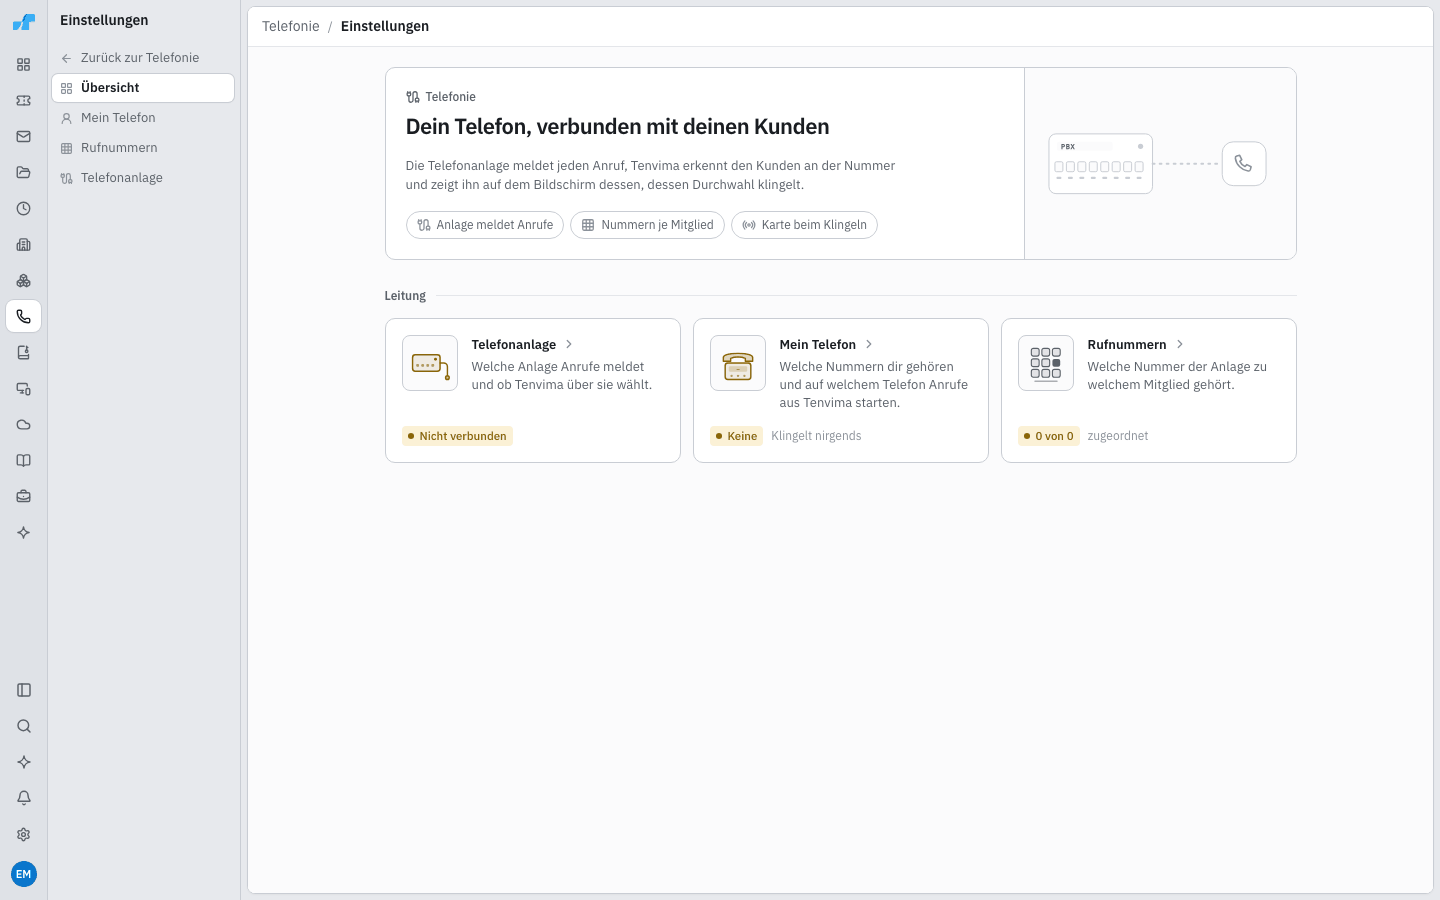This screenshot has width=1440, height=900.
Task: Click the Nicht verbunden status badge
Action: (457, 436)
